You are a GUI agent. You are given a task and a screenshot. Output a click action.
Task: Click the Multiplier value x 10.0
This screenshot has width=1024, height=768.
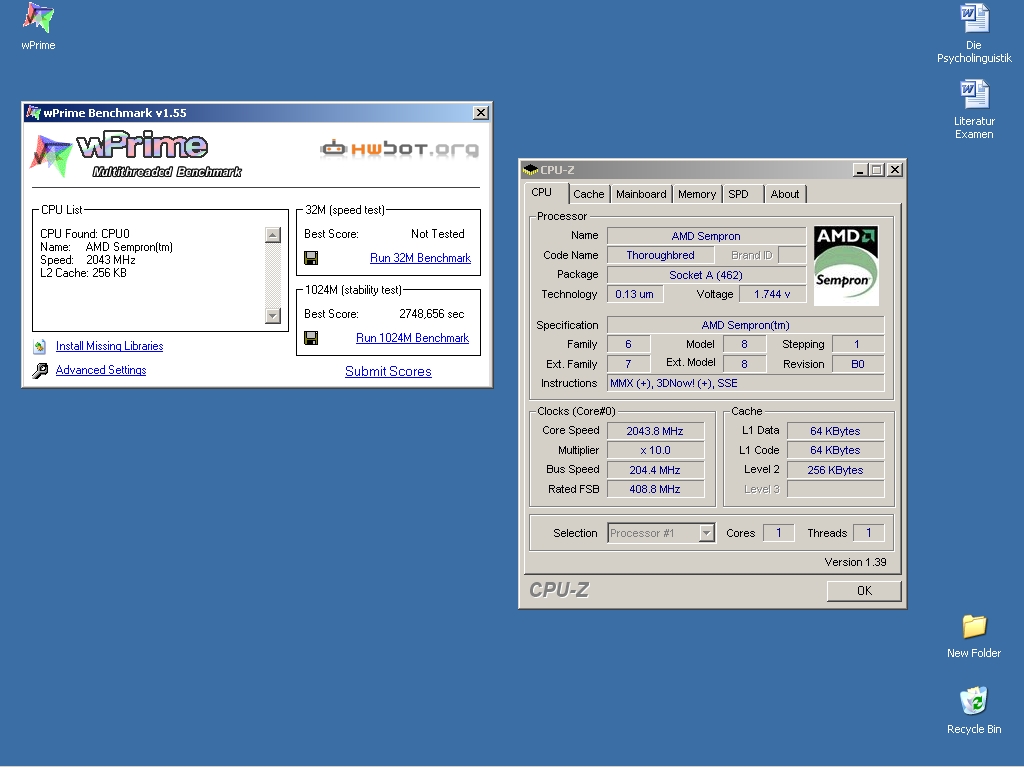pyautogui.click(x=655, y=450)
